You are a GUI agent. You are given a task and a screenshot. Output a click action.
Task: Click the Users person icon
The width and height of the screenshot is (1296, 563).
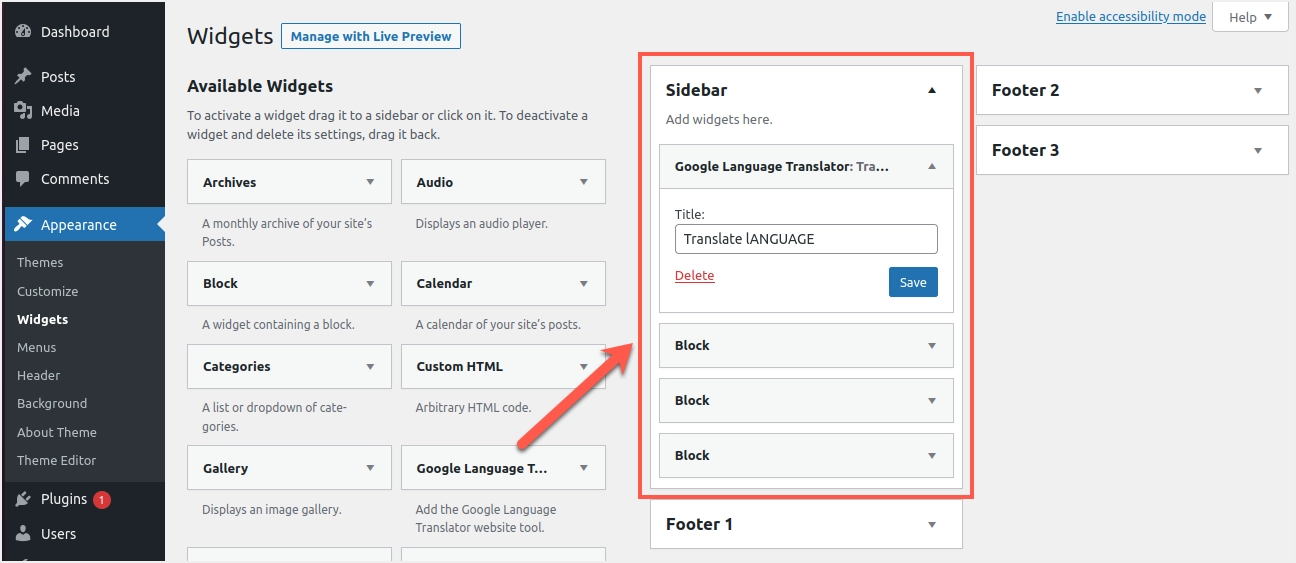pos(23,534)
